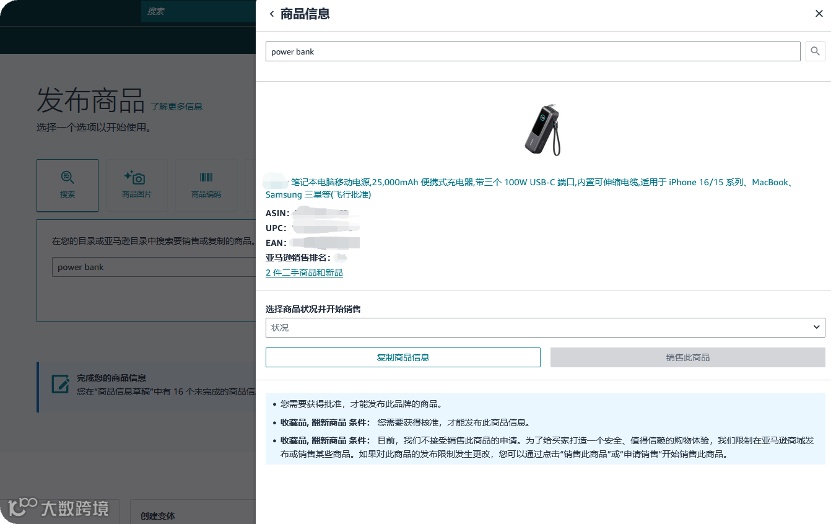832x524 pixels.
Task: Click the back arrow beside 商品信息
Action: tap(272, 14)
